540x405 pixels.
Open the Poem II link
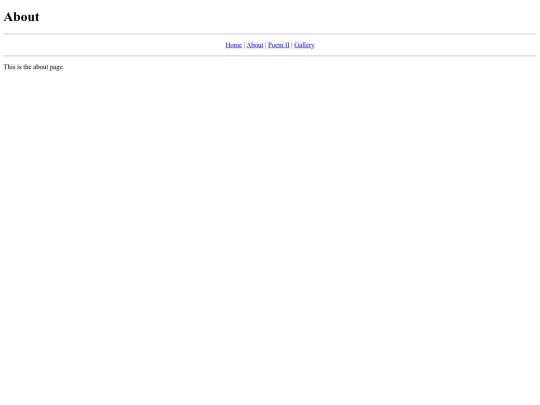[x=279, y=45]
